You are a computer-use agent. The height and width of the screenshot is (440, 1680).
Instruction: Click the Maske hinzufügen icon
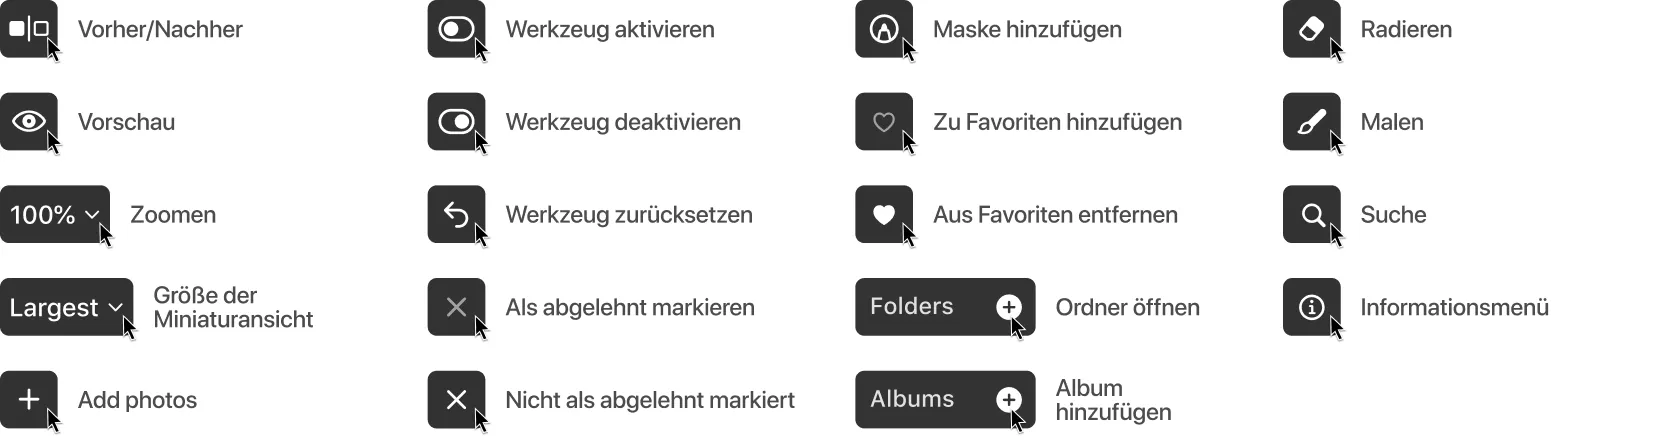click(883, 29)
